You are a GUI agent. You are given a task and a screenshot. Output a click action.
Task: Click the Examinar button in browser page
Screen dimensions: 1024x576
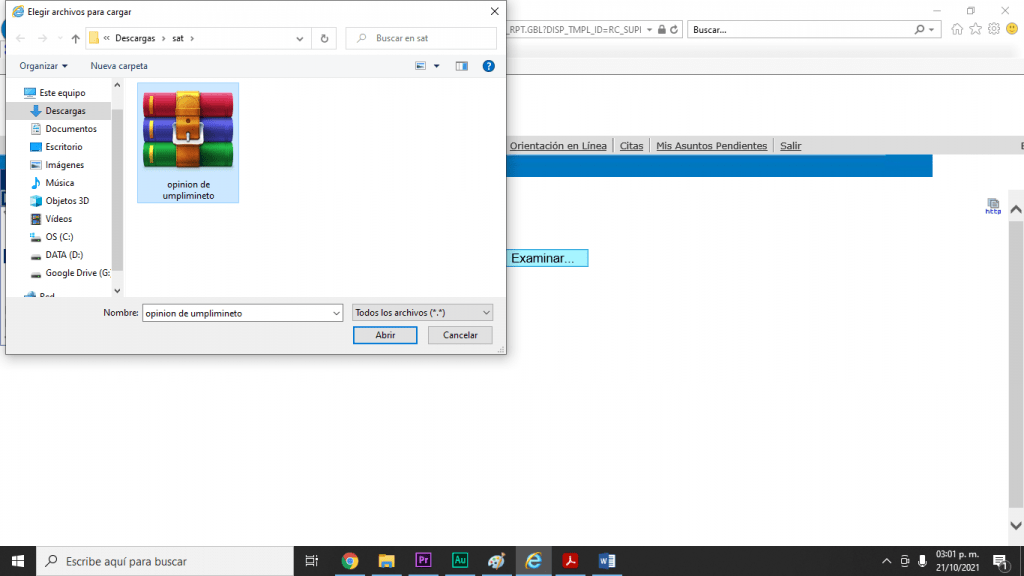pyautogui.click(x=547, y=258)
